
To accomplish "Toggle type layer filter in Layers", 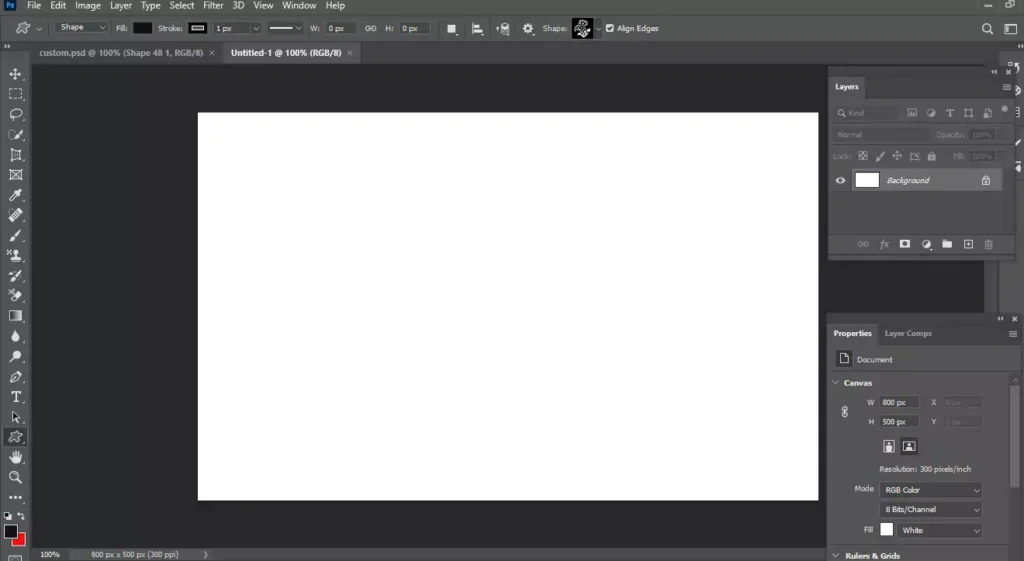I will pos(950,113).
